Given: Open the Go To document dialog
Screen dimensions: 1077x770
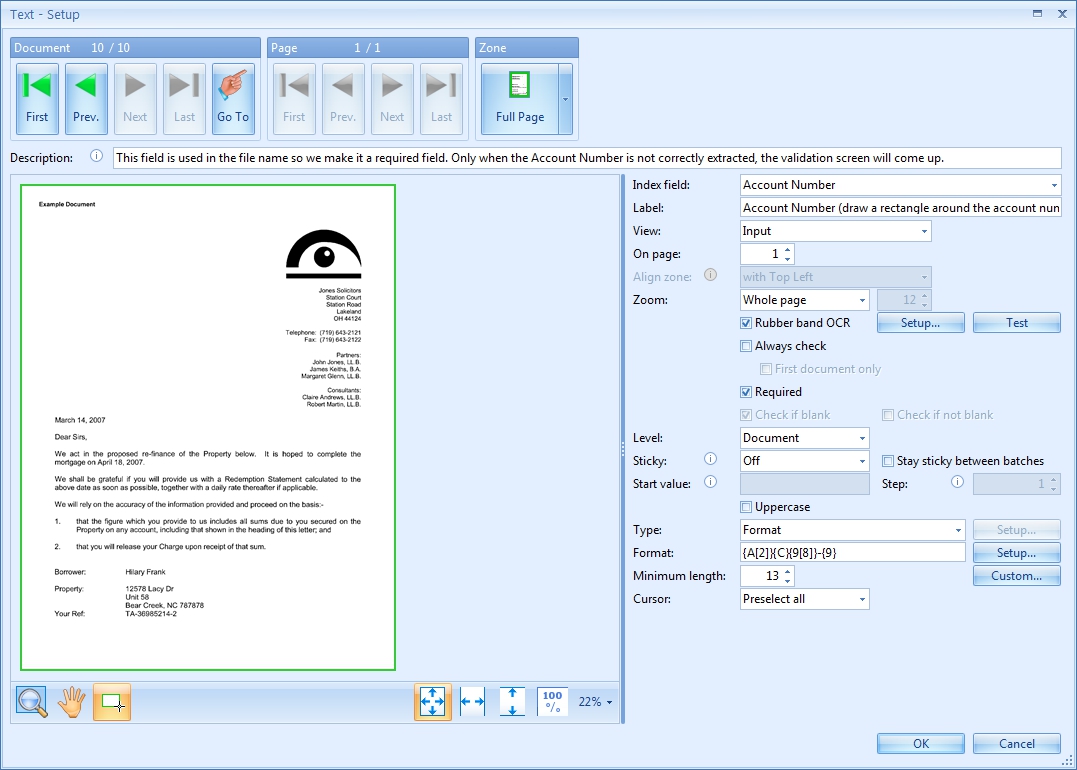Looking at the screenshot, I should (233, 99).
